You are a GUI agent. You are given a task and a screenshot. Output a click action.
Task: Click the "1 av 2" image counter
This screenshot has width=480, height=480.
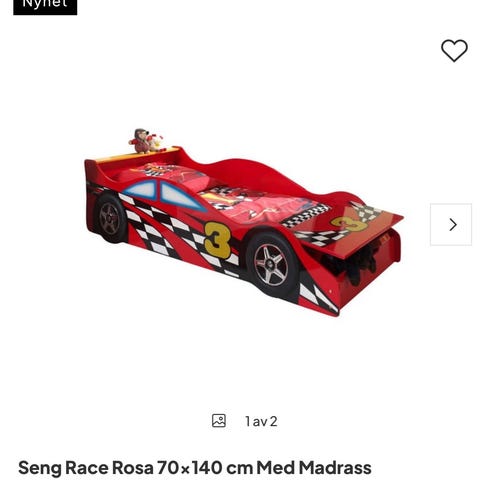coord(261,421)
